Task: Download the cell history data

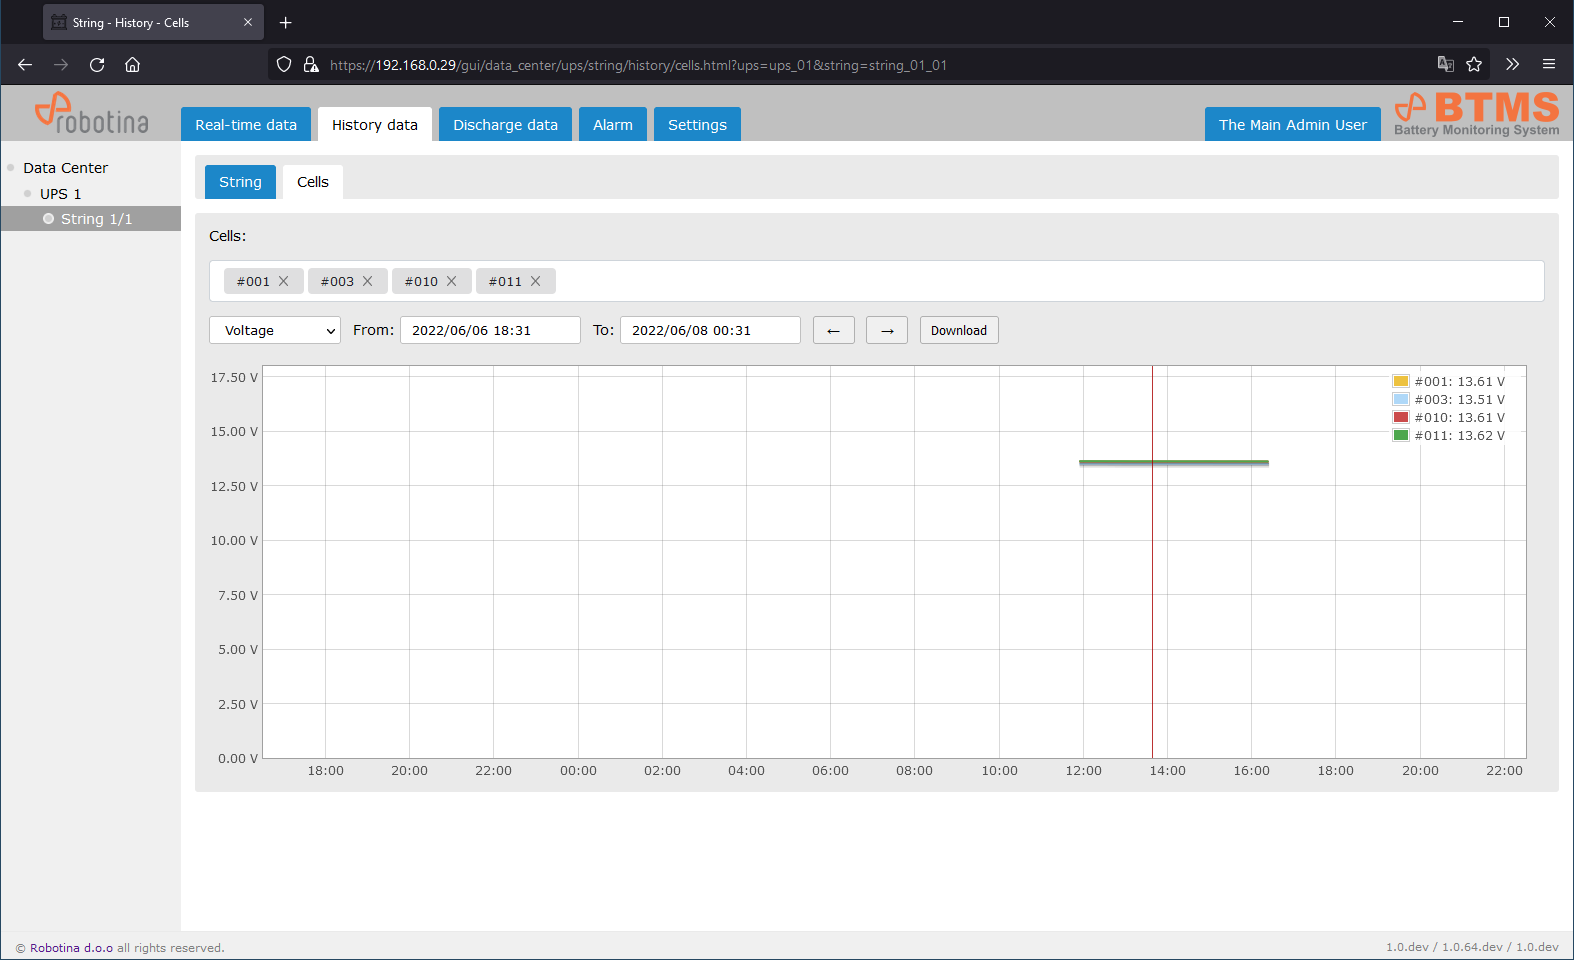Action: [x=958, y=331]
